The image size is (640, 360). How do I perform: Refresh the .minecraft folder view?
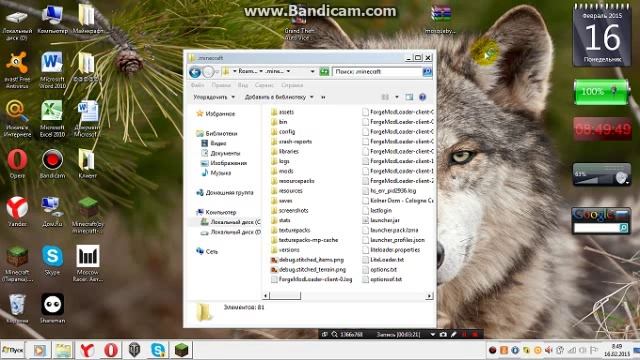click(x=324, y=72)
